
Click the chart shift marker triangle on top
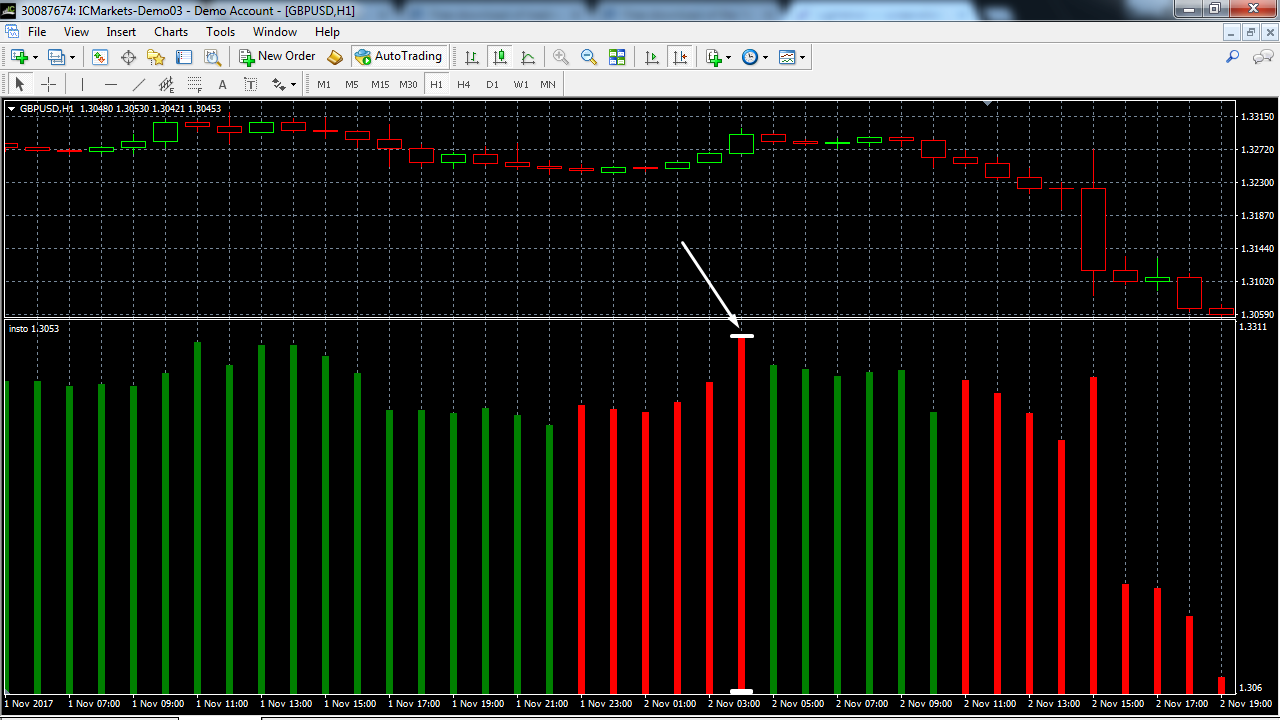point(988,102)
